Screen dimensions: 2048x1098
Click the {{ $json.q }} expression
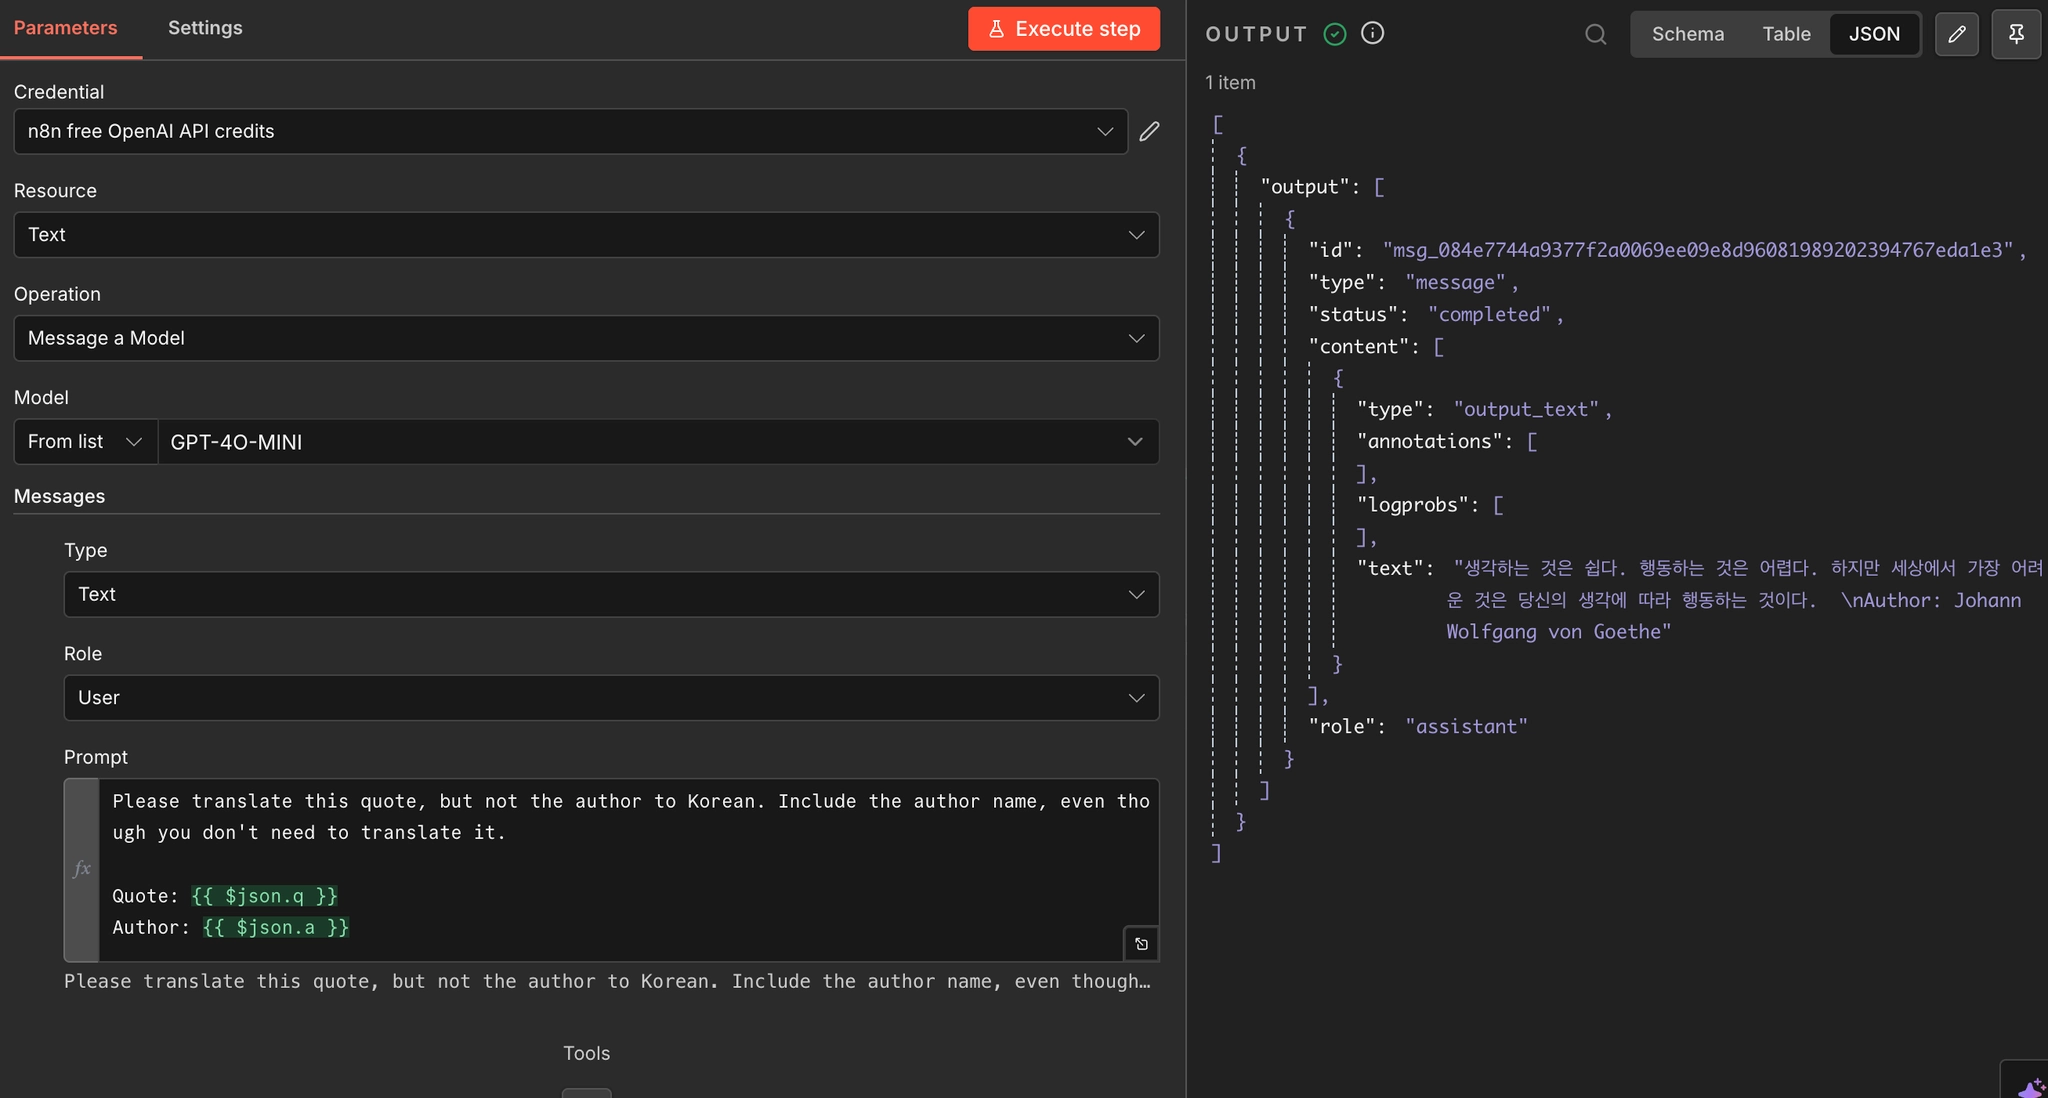[x=265, y=895]
